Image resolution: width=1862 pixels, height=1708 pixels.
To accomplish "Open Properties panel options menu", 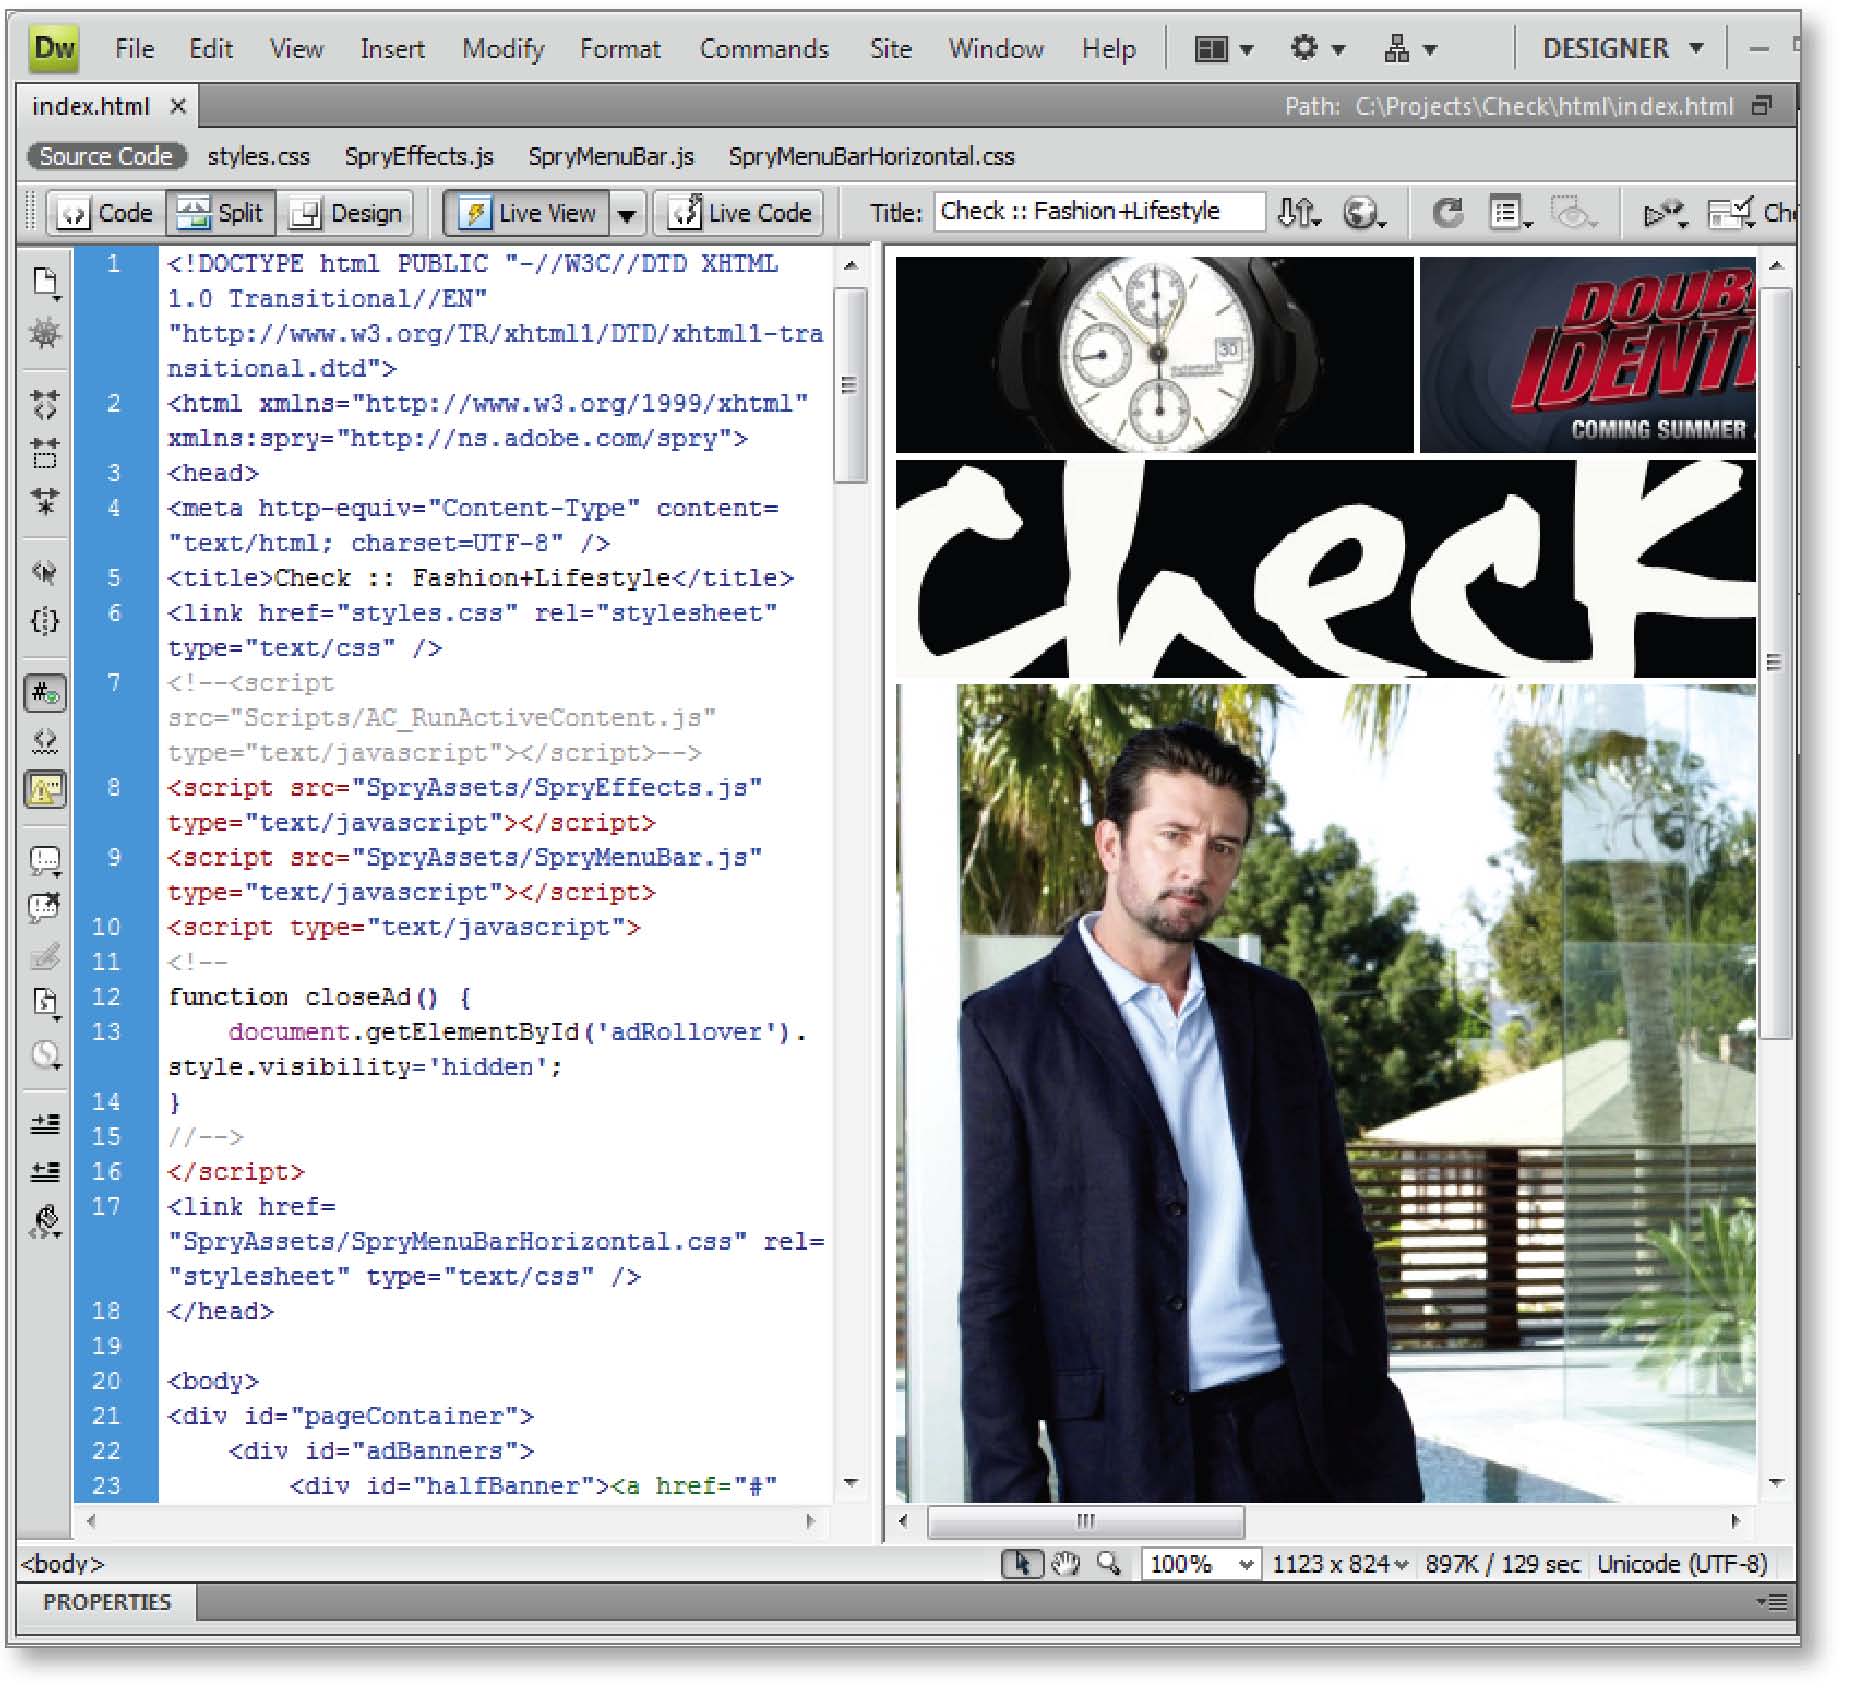I will point(1772,1602).
